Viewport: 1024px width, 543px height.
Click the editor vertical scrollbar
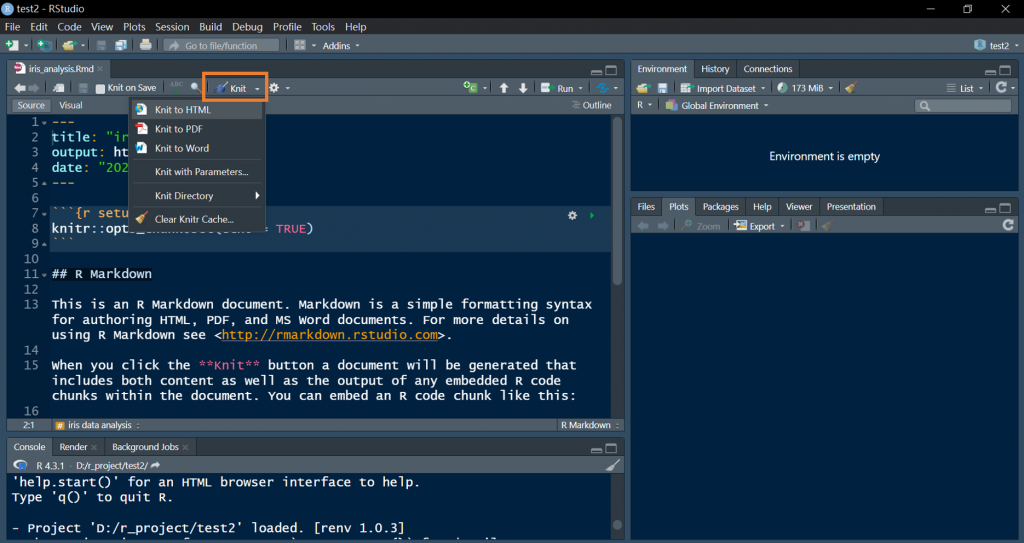pos(616,203)
